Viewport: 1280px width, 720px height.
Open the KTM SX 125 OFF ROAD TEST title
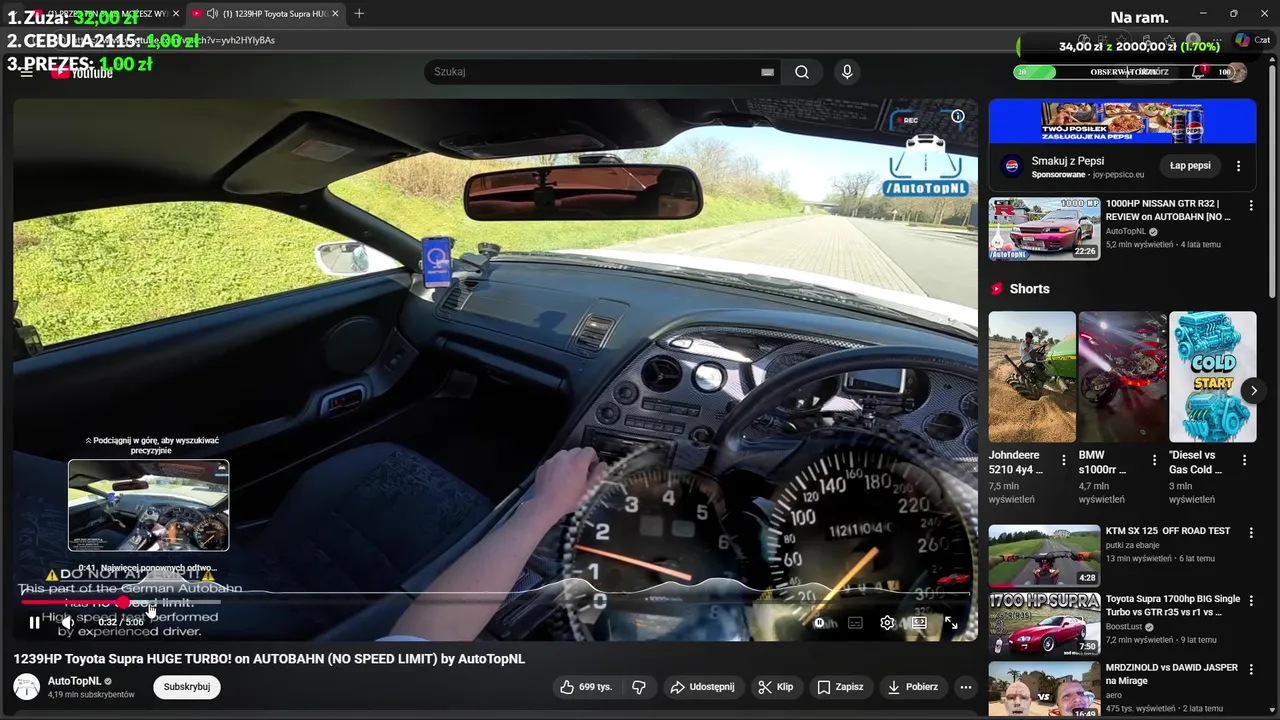click(x=1168, y=531)
